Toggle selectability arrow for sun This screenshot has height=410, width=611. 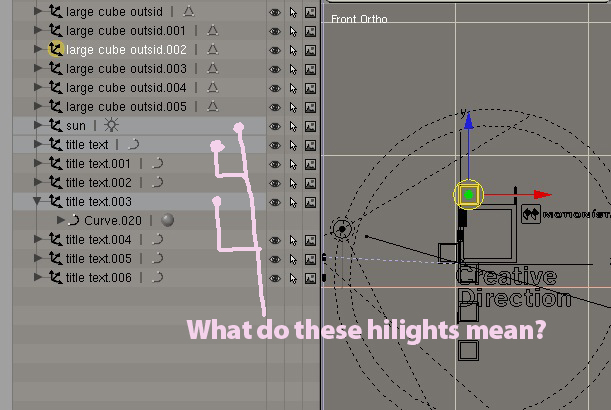click(x=293, y=127)
